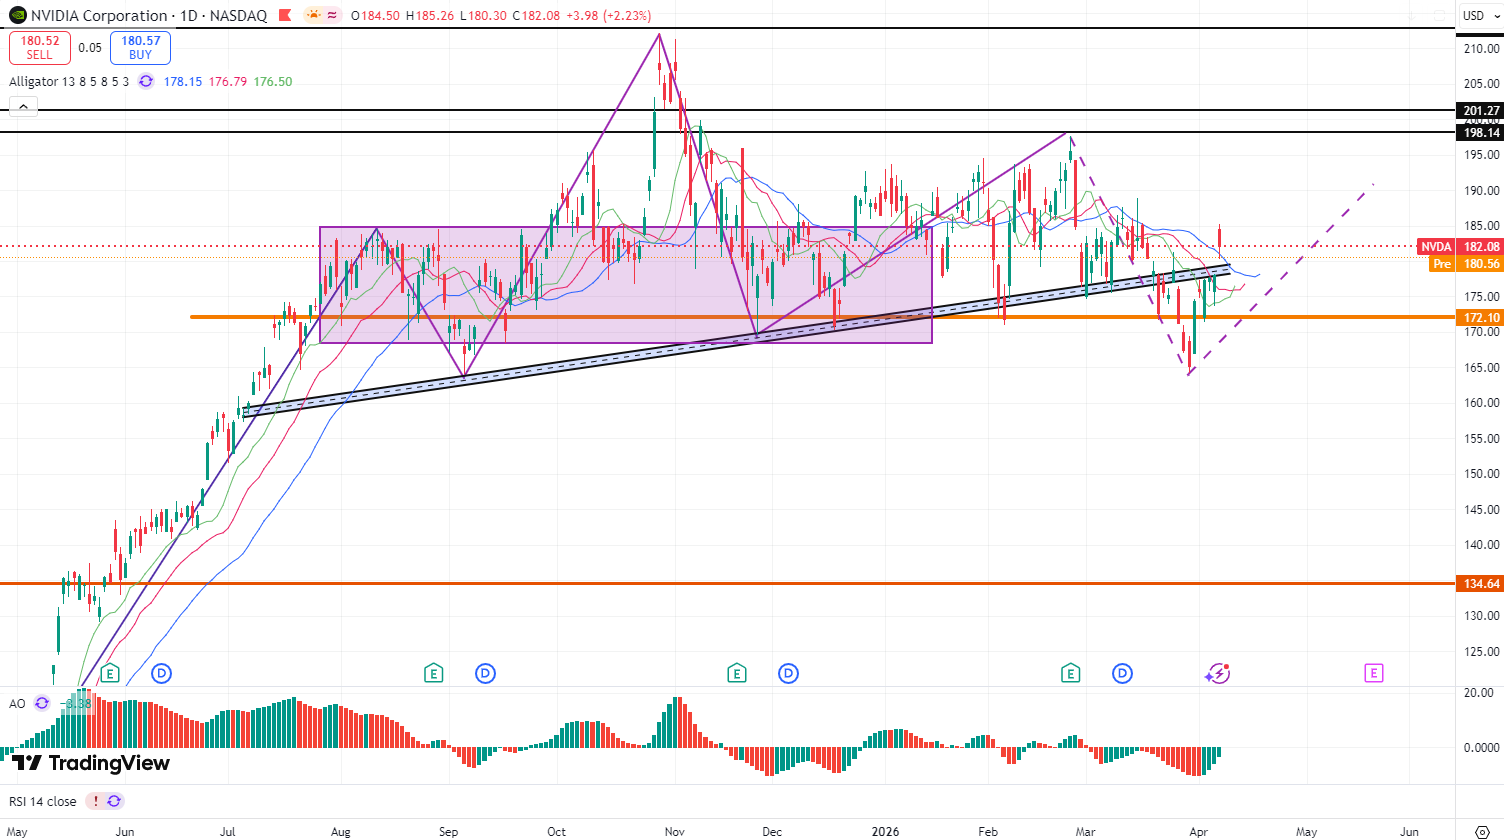Click the wavy data-mode indicator in header
The image size is (1504, 840).
[332, 15]
